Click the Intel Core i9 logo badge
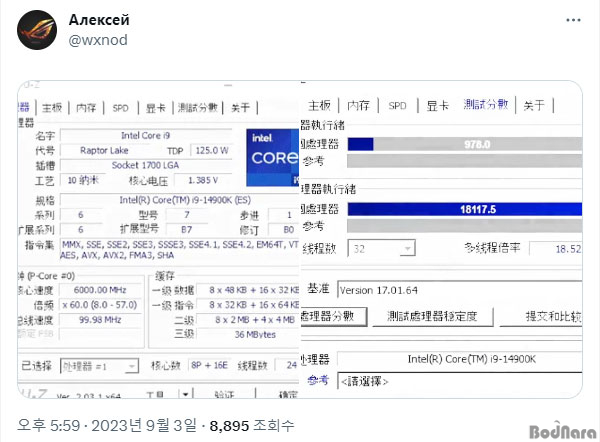The image size is (600, 442). click(272, 158)
